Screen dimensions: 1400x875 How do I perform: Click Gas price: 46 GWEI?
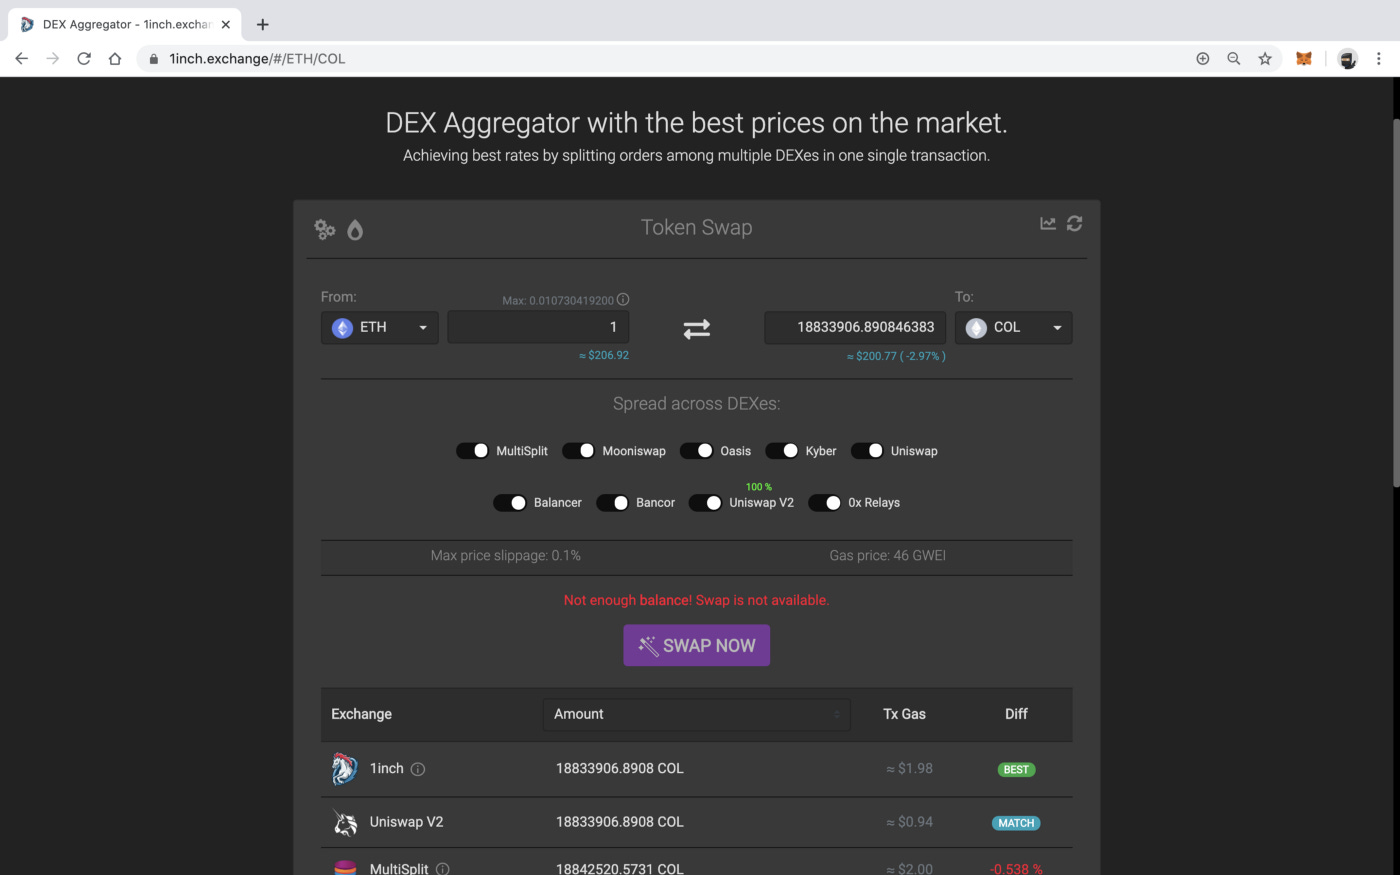click(x=888, y=556)
